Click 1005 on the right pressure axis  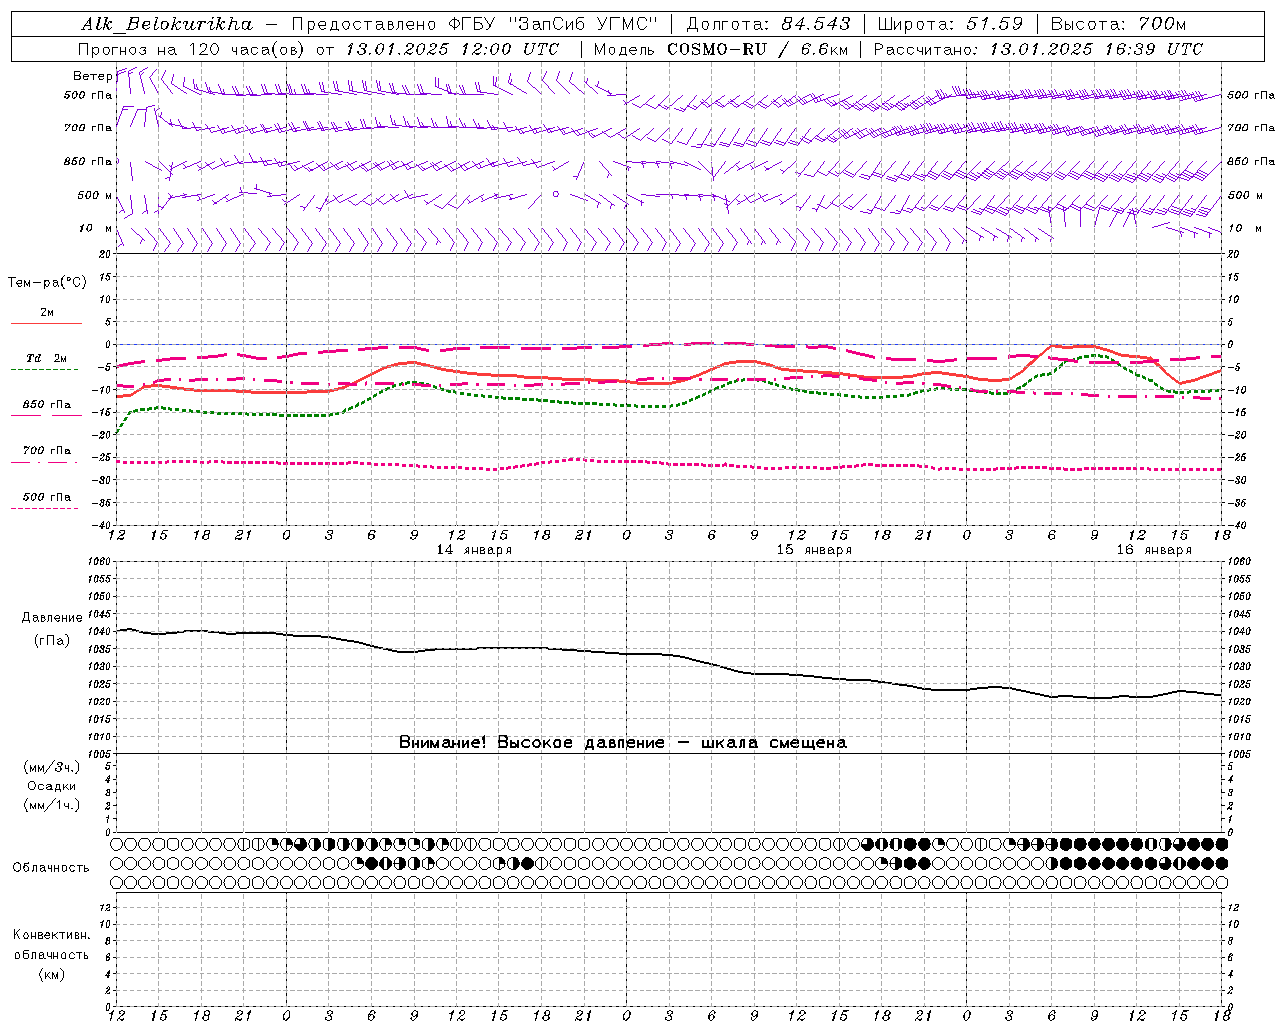coord(1239,753)
